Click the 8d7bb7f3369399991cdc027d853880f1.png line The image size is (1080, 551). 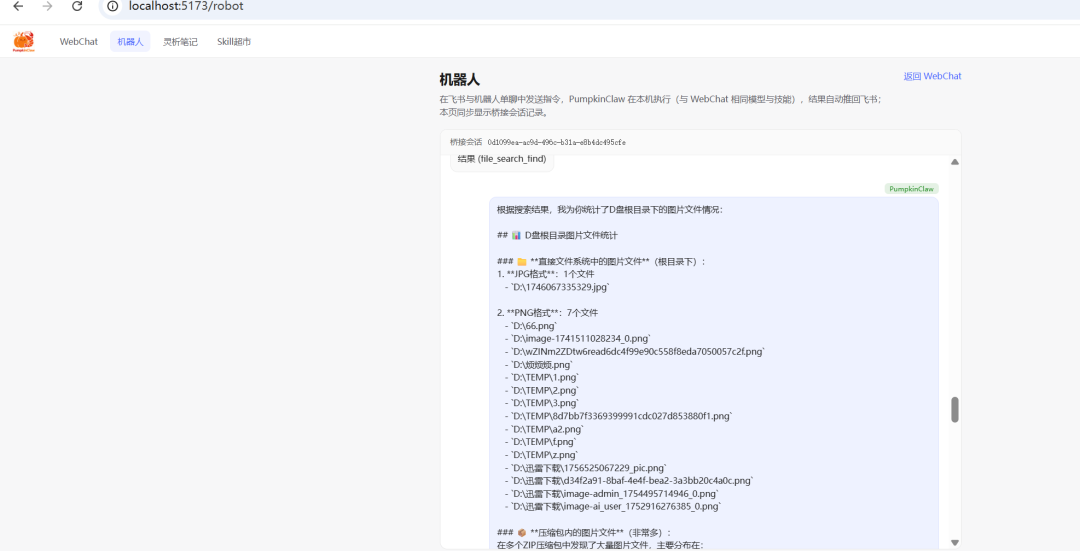coord(618,416)
